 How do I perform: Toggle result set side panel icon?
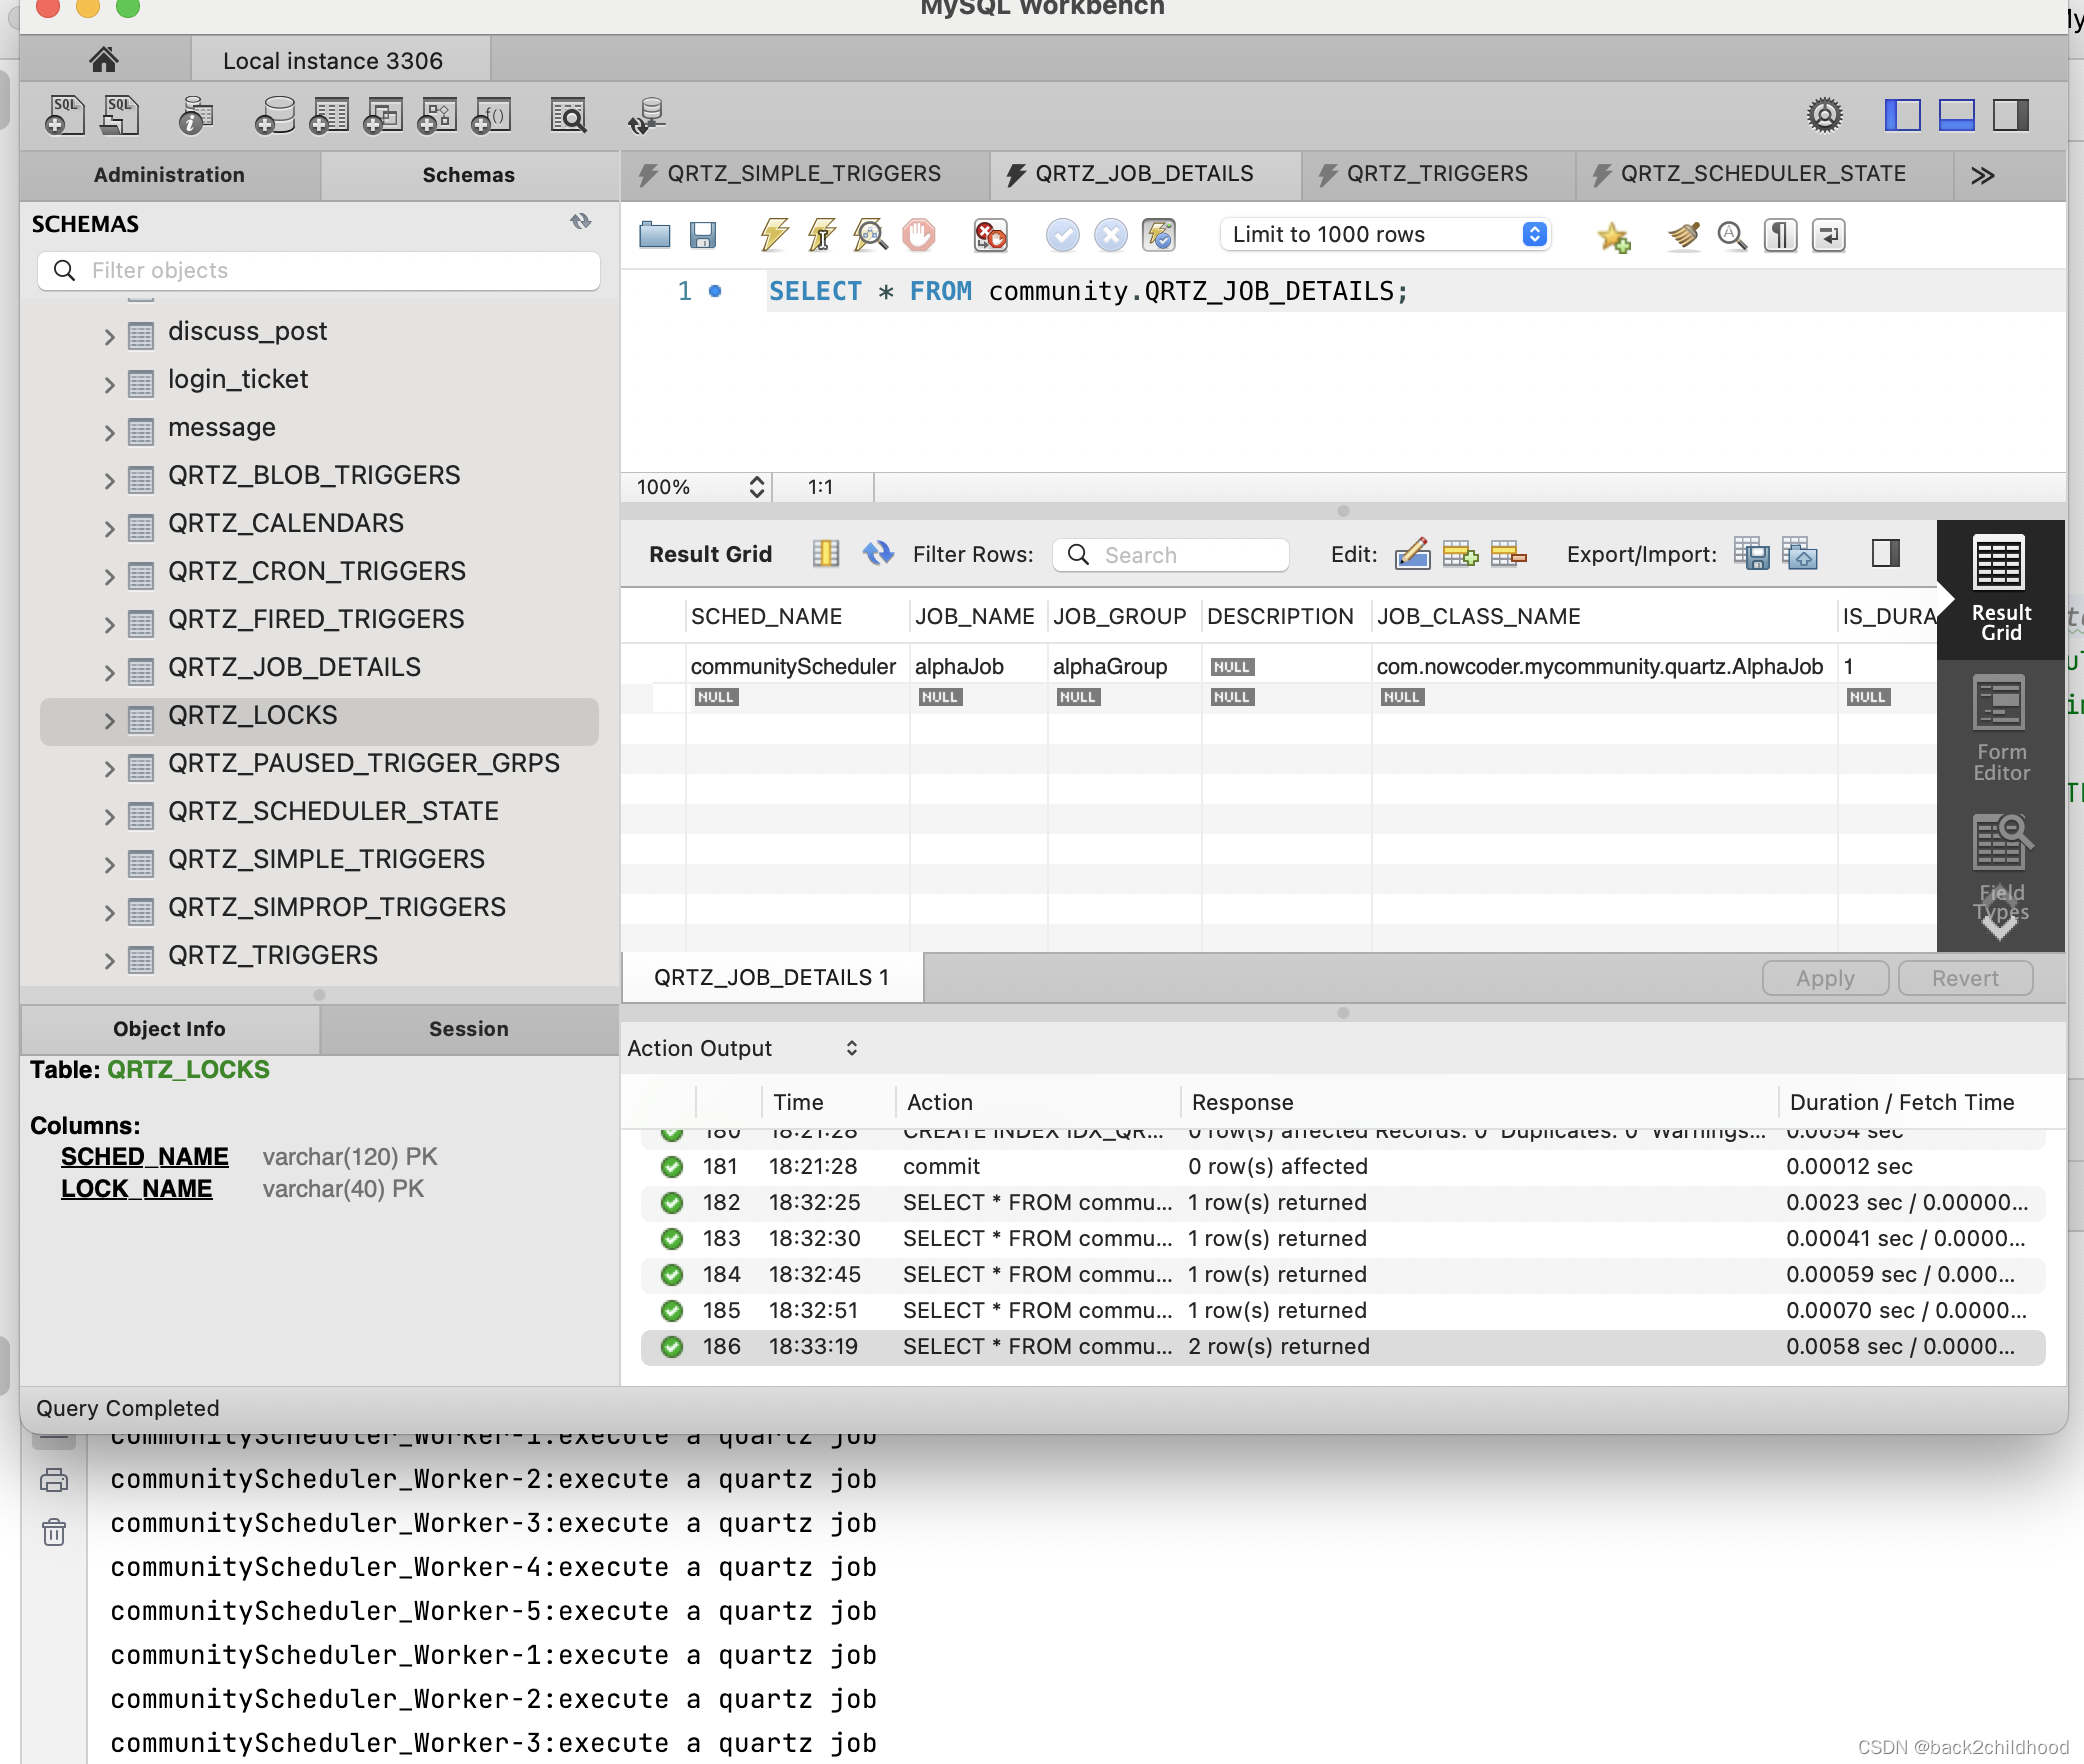1886,553
